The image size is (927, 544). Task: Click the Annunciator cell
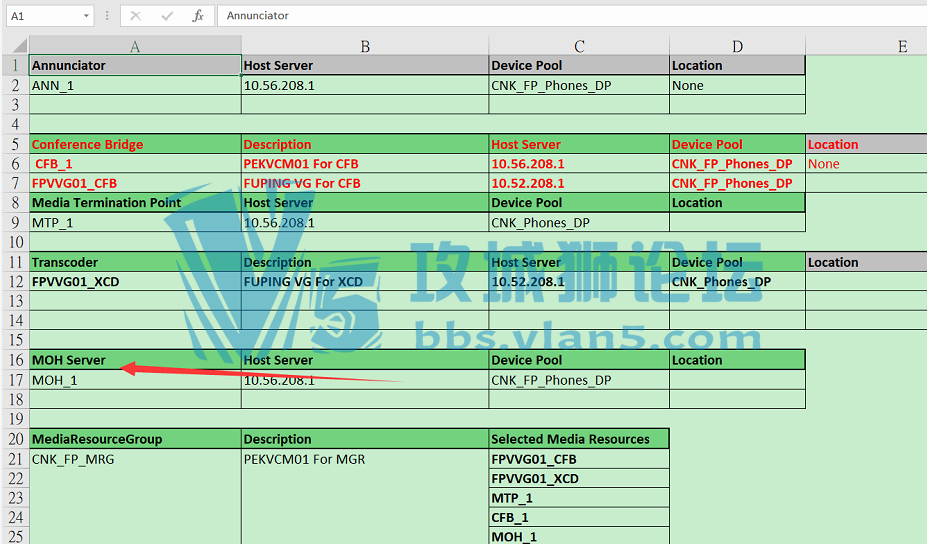(135, 66)
